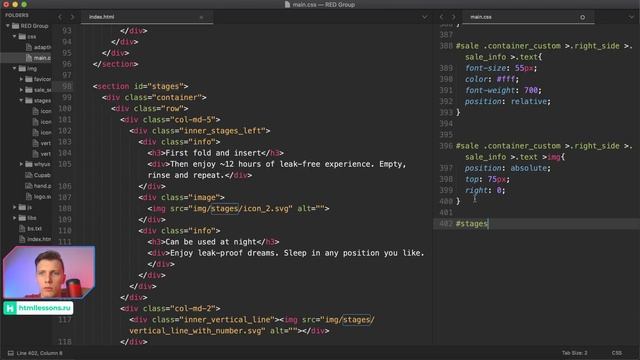Go forward in the right pane tab navigation
The width and height of the screenshot is (640, 360).
[453, 17]
